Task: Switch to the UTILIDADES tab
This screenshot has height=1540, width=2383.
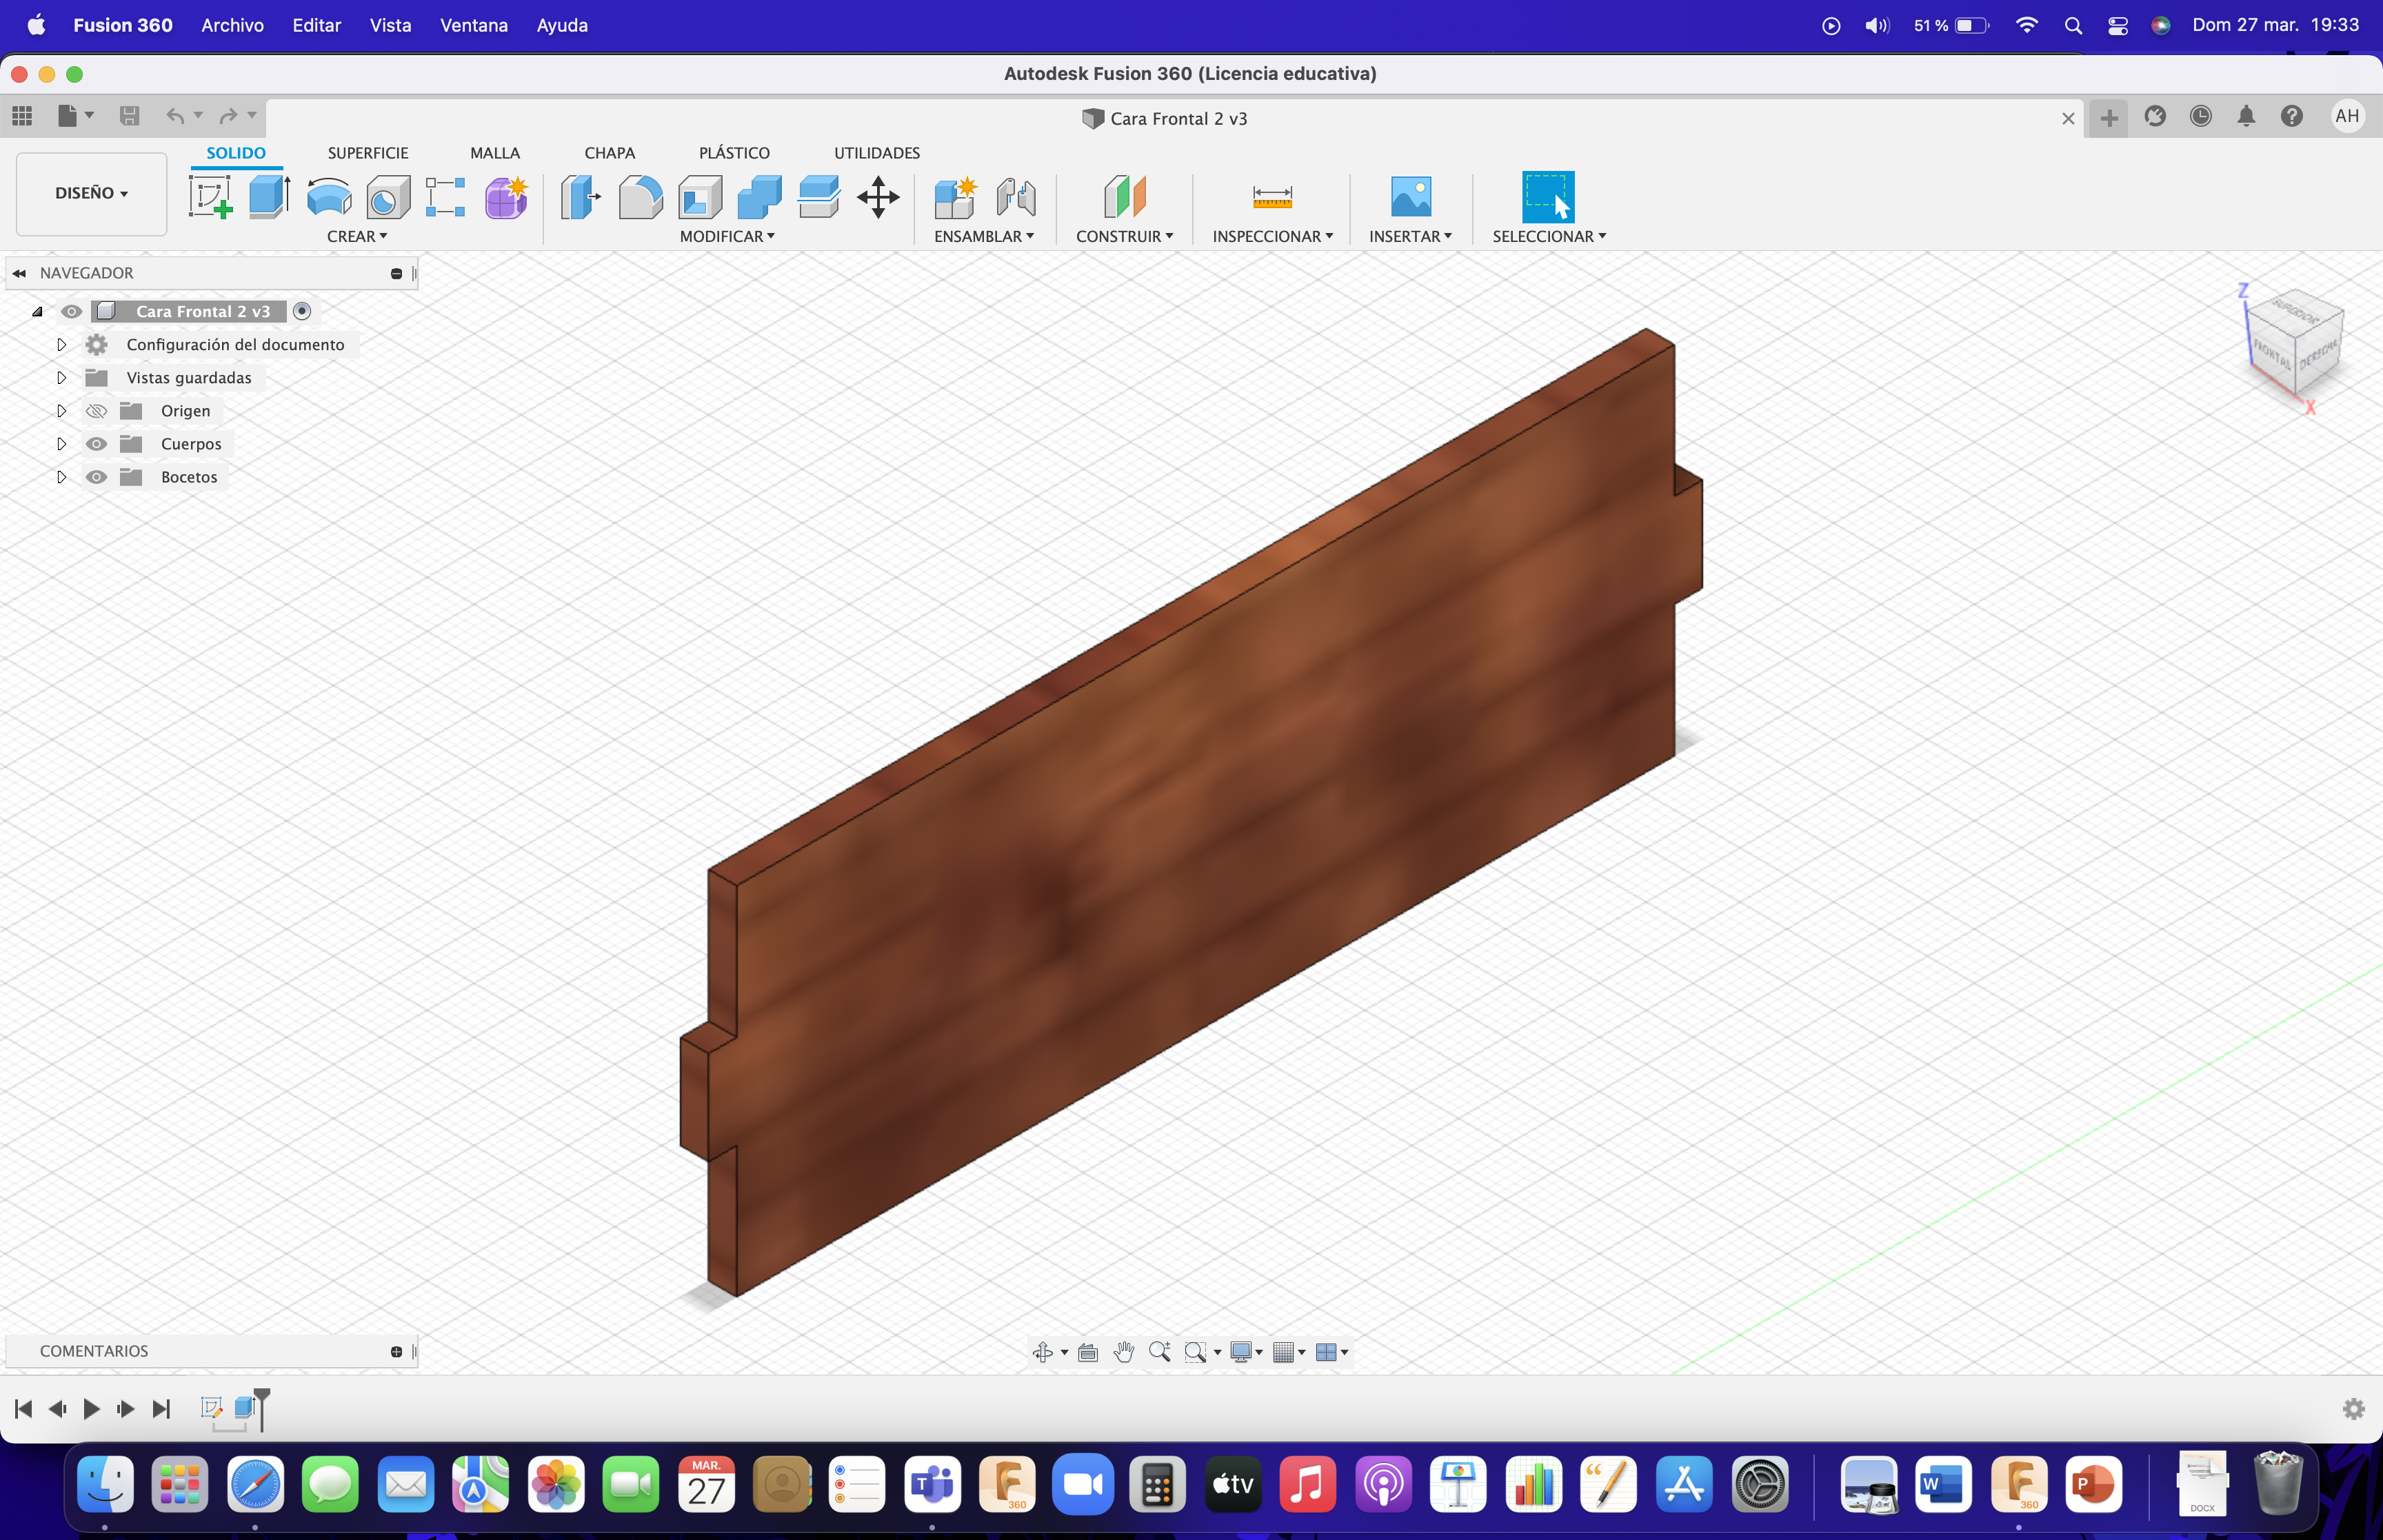Action: pos(876,153)
